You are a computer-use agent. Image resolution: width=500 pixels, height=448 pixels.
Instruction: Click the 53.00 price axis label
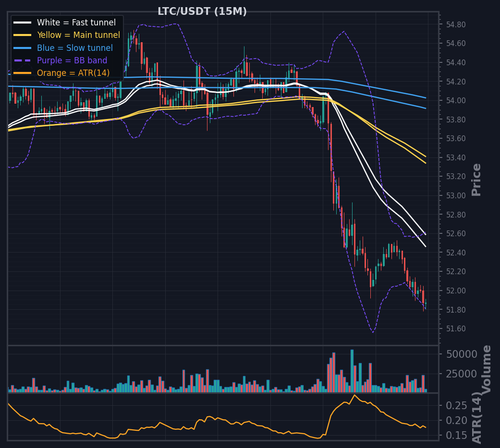[456, 195]
